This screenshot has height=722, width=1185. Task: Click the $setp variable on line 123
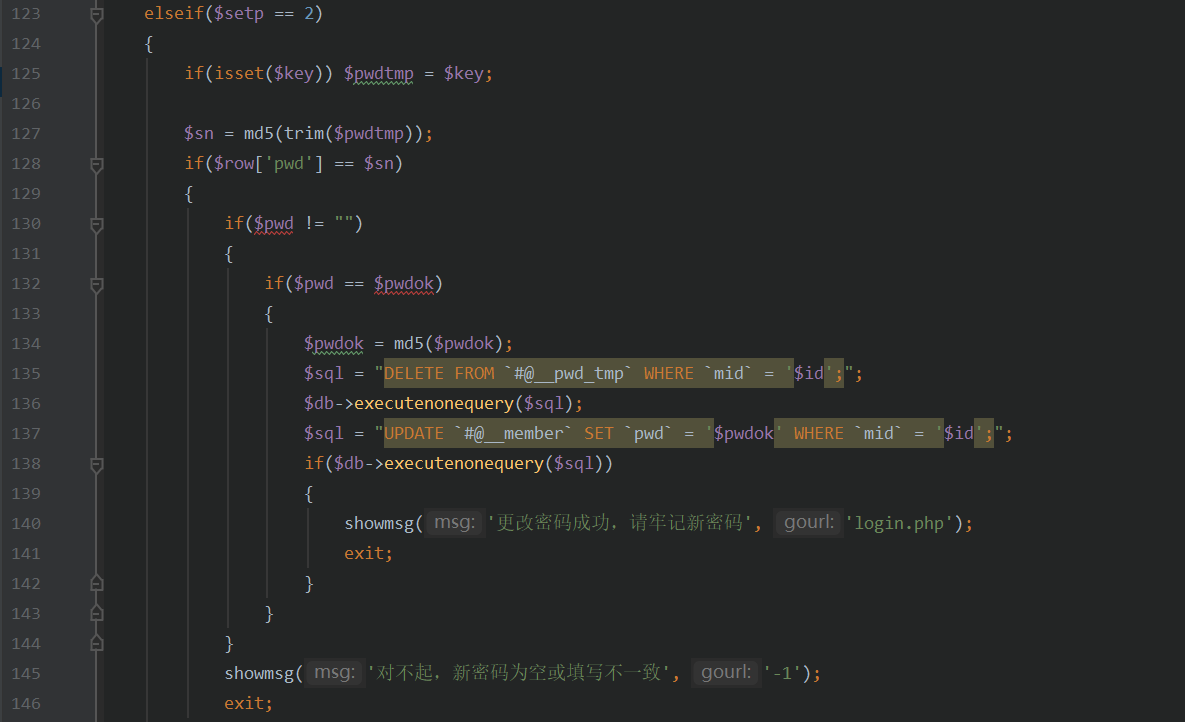coord(239,14)
